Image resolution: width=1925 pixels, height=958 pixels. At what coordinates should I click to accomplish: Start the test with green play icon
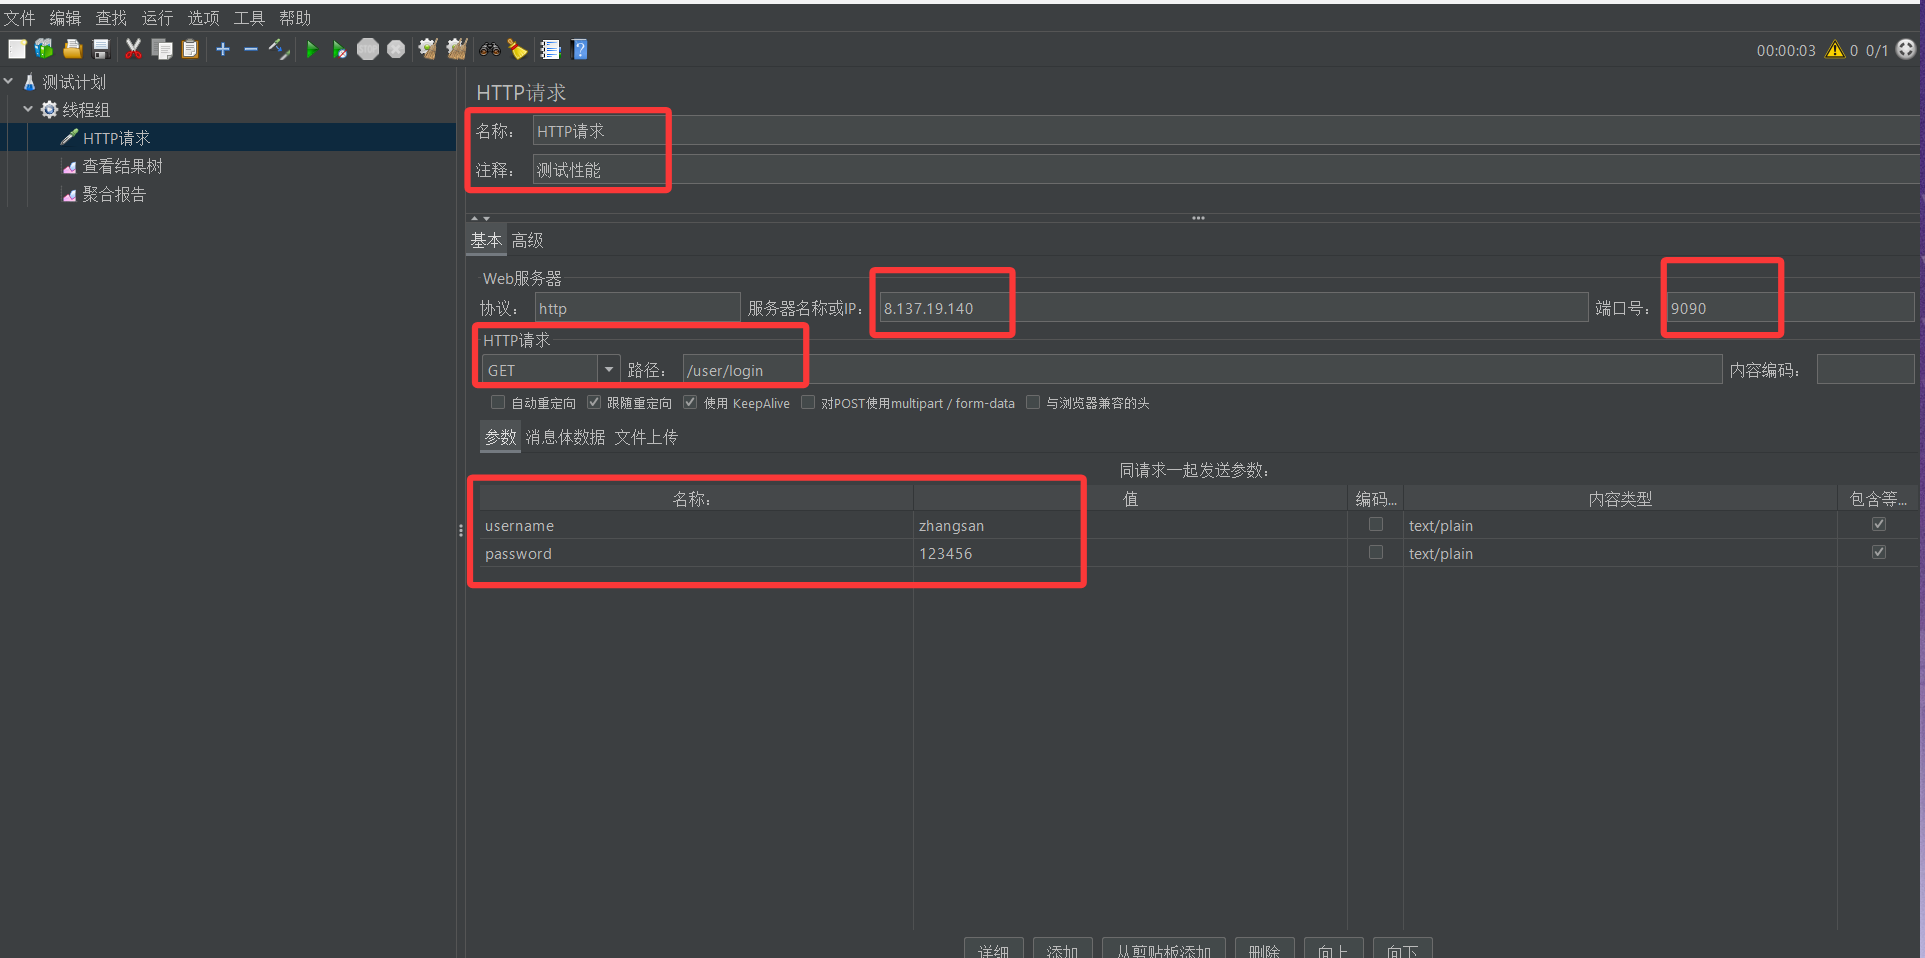click(312, 49)
